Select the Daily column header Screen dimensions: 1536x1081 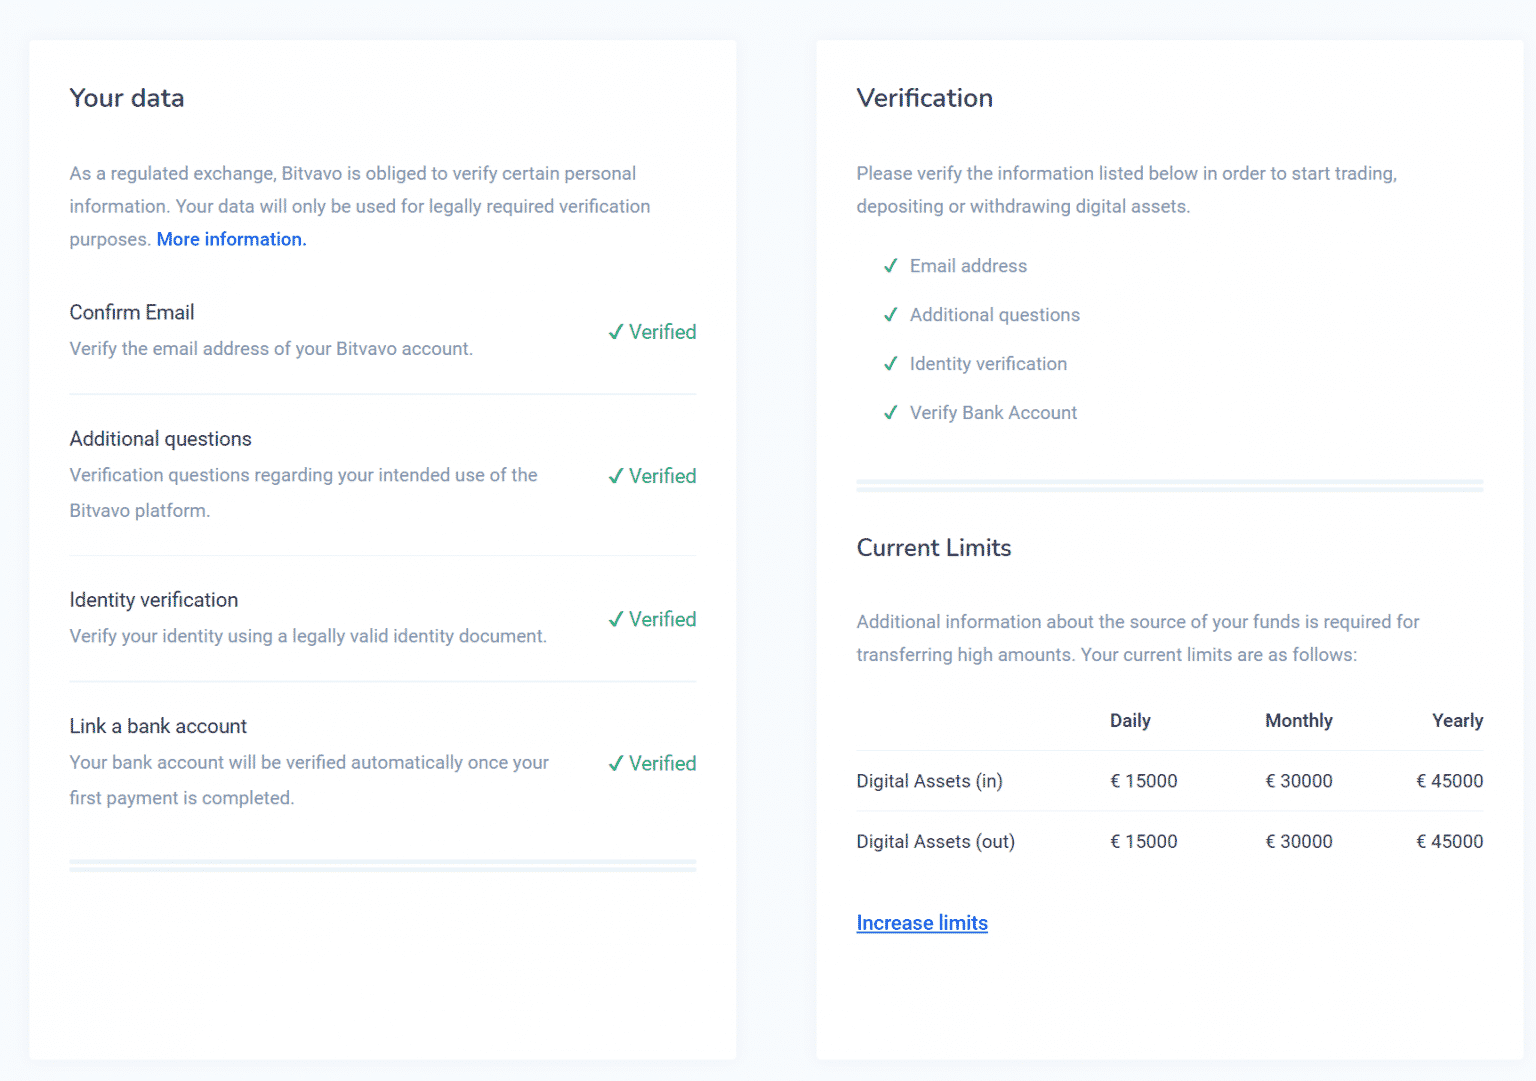coord(1130,720)
